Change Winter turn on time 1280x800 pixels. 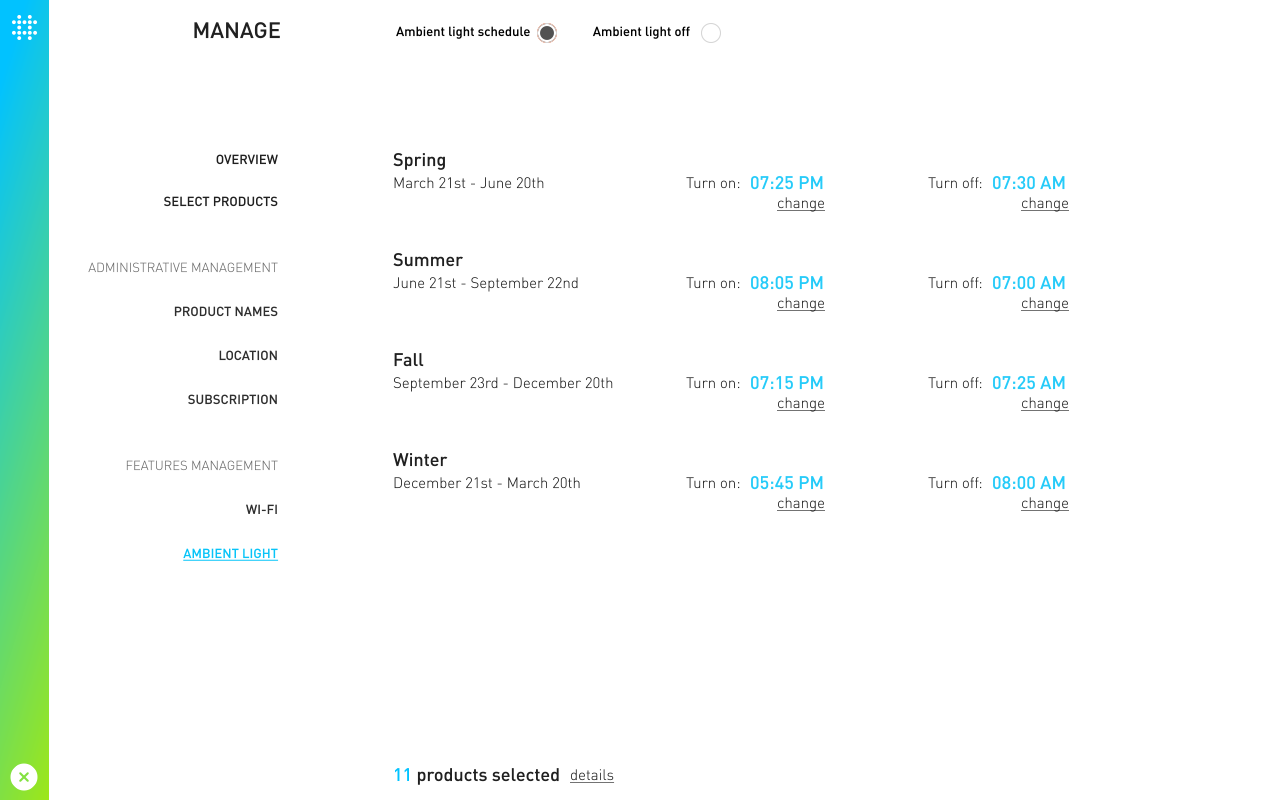pos(801,504)
